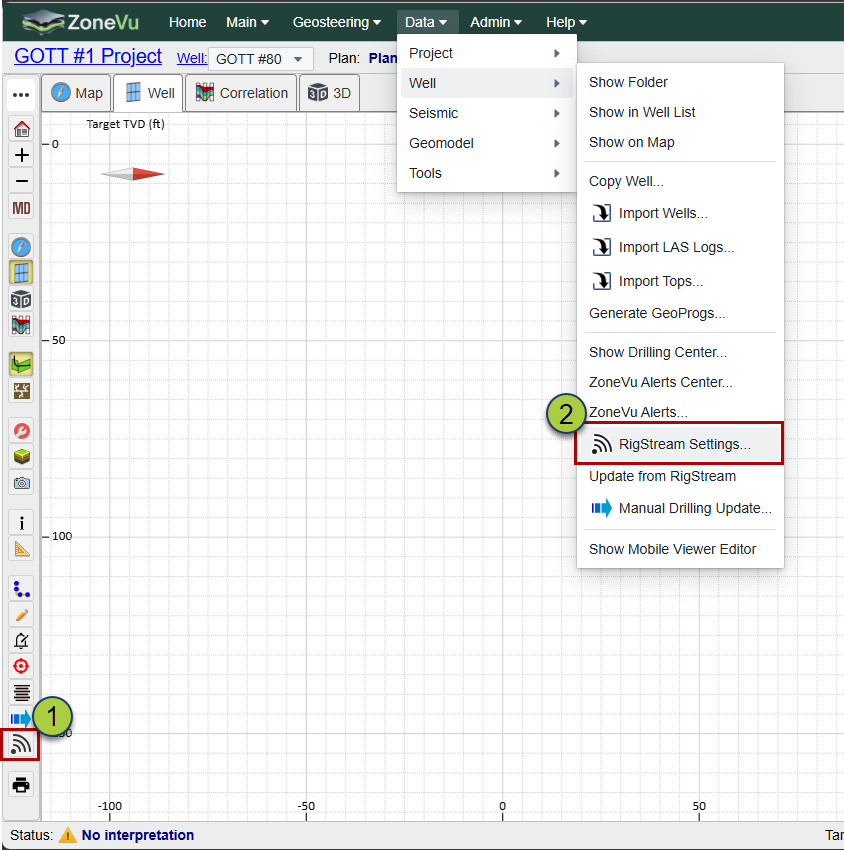This screenshot has height=850, width=844.
Task: Open the compass map view icon in sidebar
Action: (21, 247)
